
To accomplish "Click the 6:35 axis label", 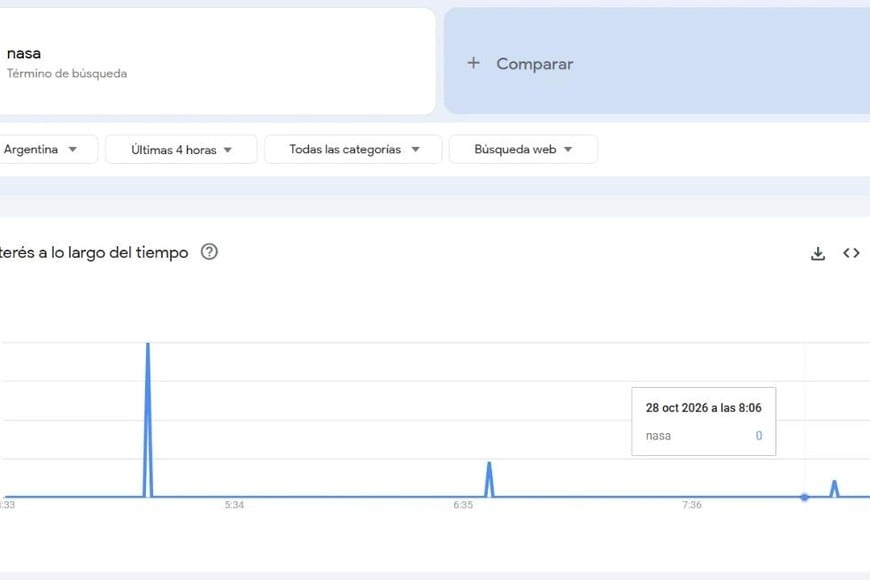I will [x=463, y=505].
